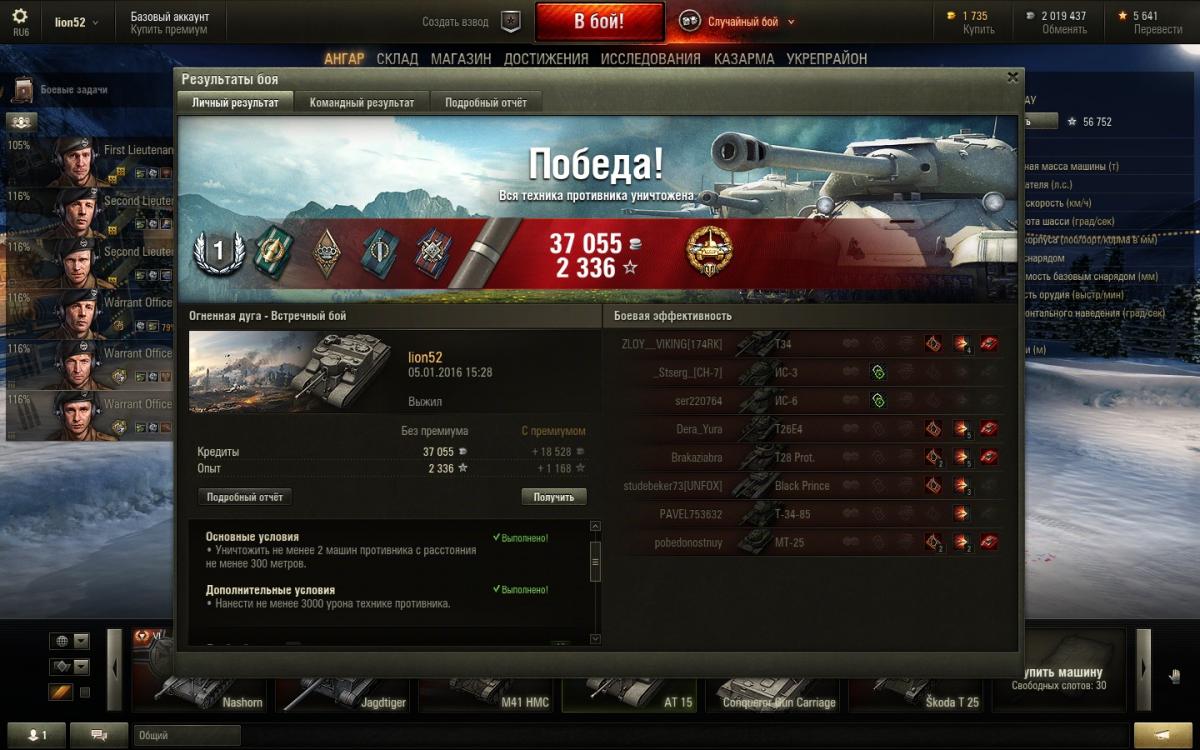Image resolution: width=1200 pixels, height=750 pixels.
Task: Click the mission conditions scrollbar handle
Action: point(595,561)
